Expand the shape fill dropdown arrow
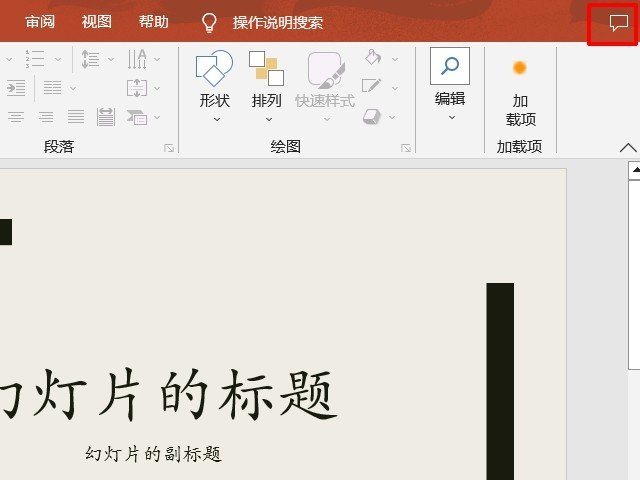The image size is (640, 480). 395,60
